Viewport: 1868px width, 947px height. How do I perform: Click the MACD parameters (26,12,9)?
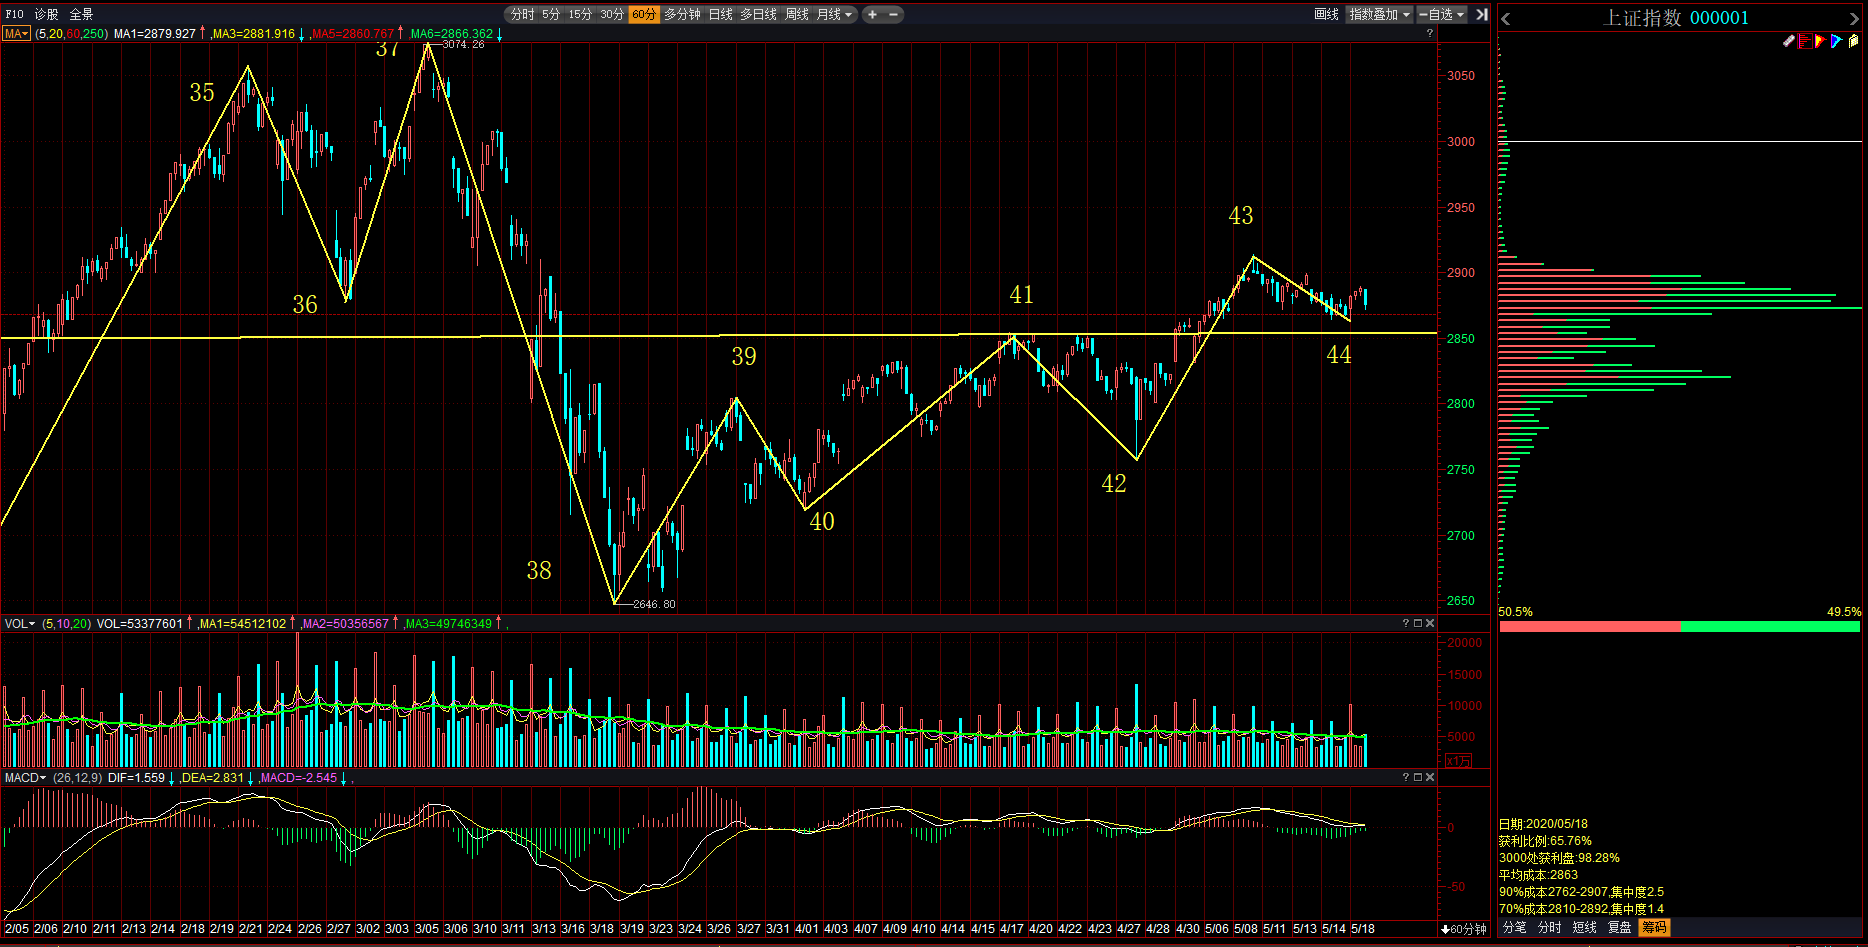[77, 777]
